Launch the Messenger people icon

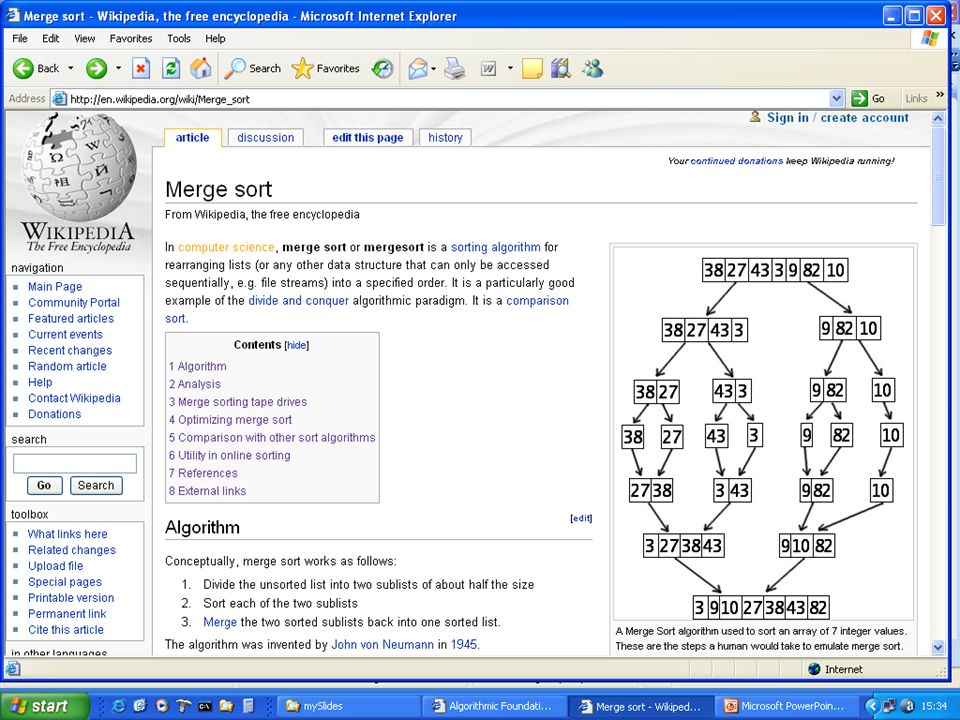coord(593,68)
